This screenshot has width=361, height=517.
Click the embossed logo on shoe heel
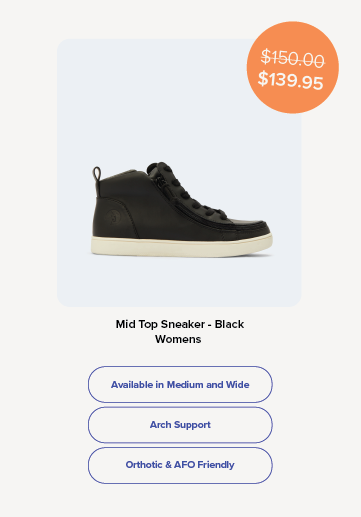point(113,216)
